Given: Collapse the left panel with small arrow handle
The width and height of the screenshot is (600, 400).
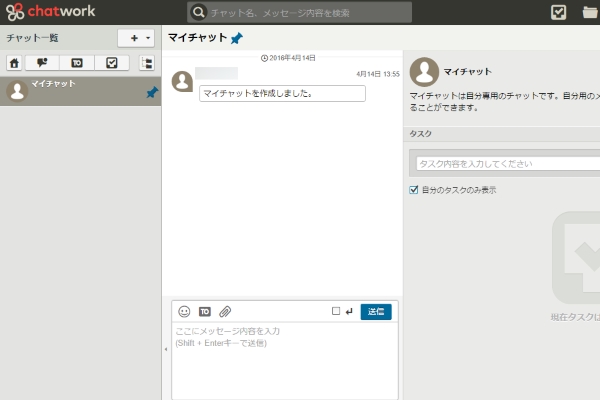Looking at the screenshot, I should point(166,349).
